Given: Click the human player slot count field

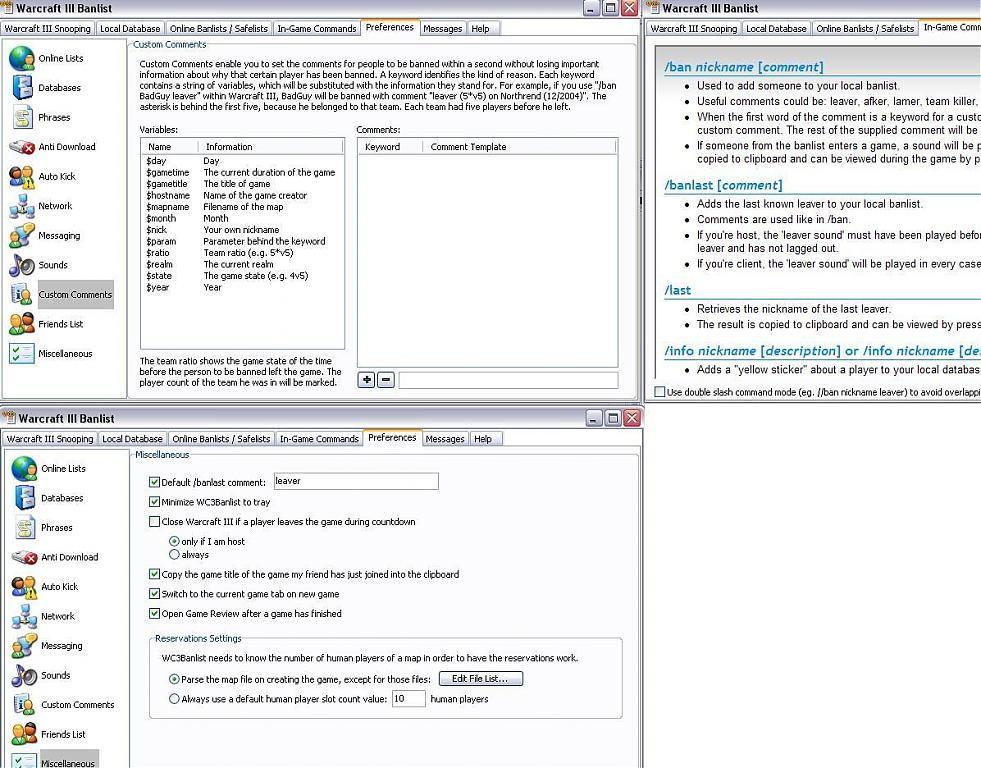Looking at the screenshot, I should click(x=409, y=699).
